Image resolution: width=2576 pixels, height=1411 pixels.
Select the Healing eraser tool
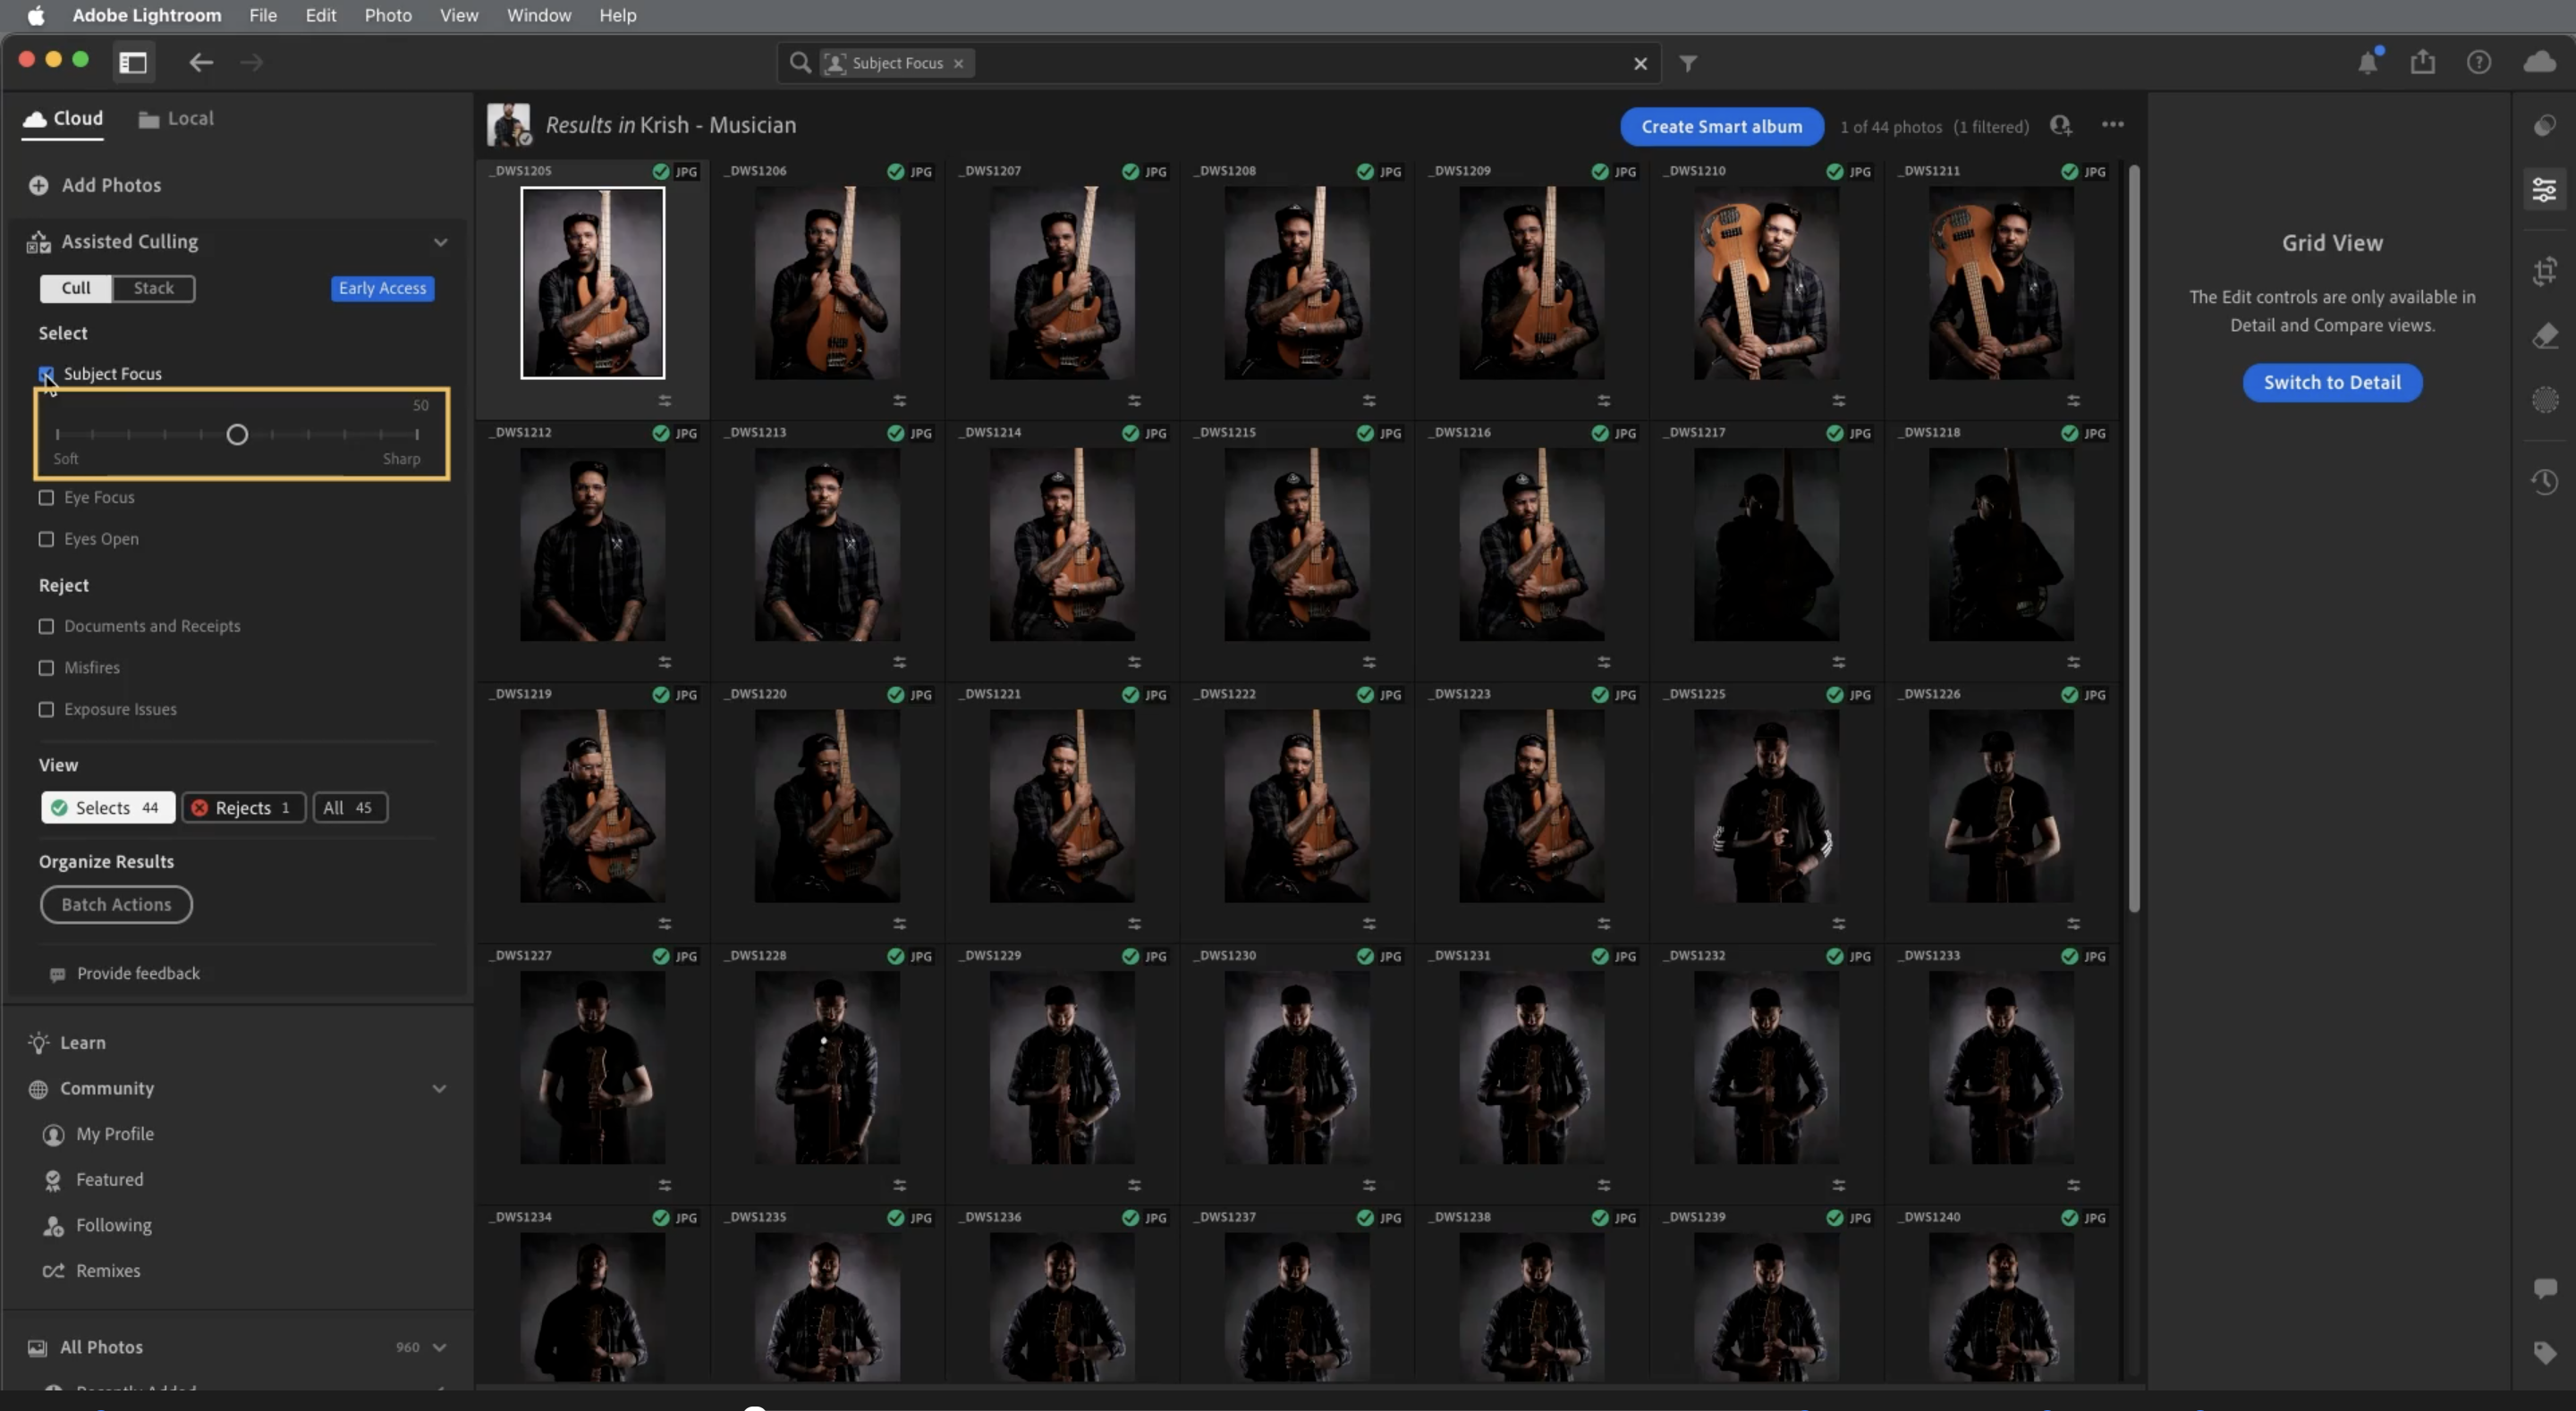tap(2545, 336)
